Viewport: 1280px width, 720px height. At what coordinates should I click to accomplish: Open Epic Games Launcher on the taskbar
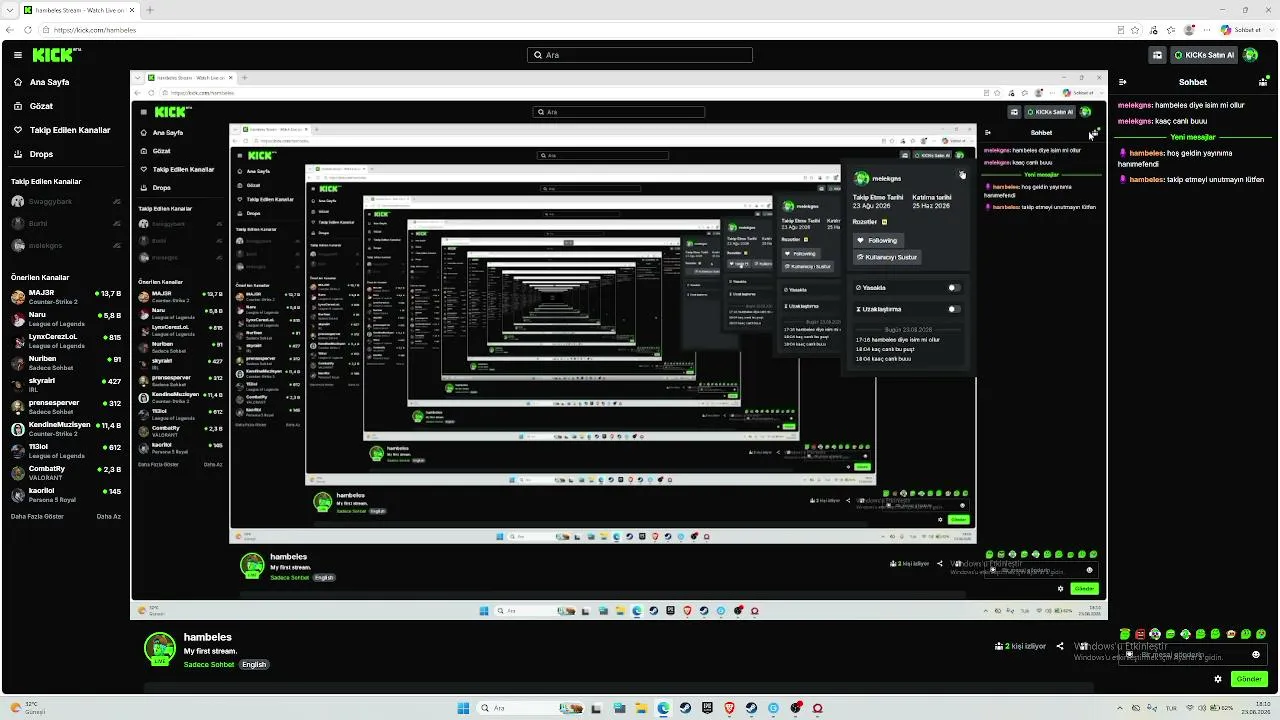click(707, 708)
